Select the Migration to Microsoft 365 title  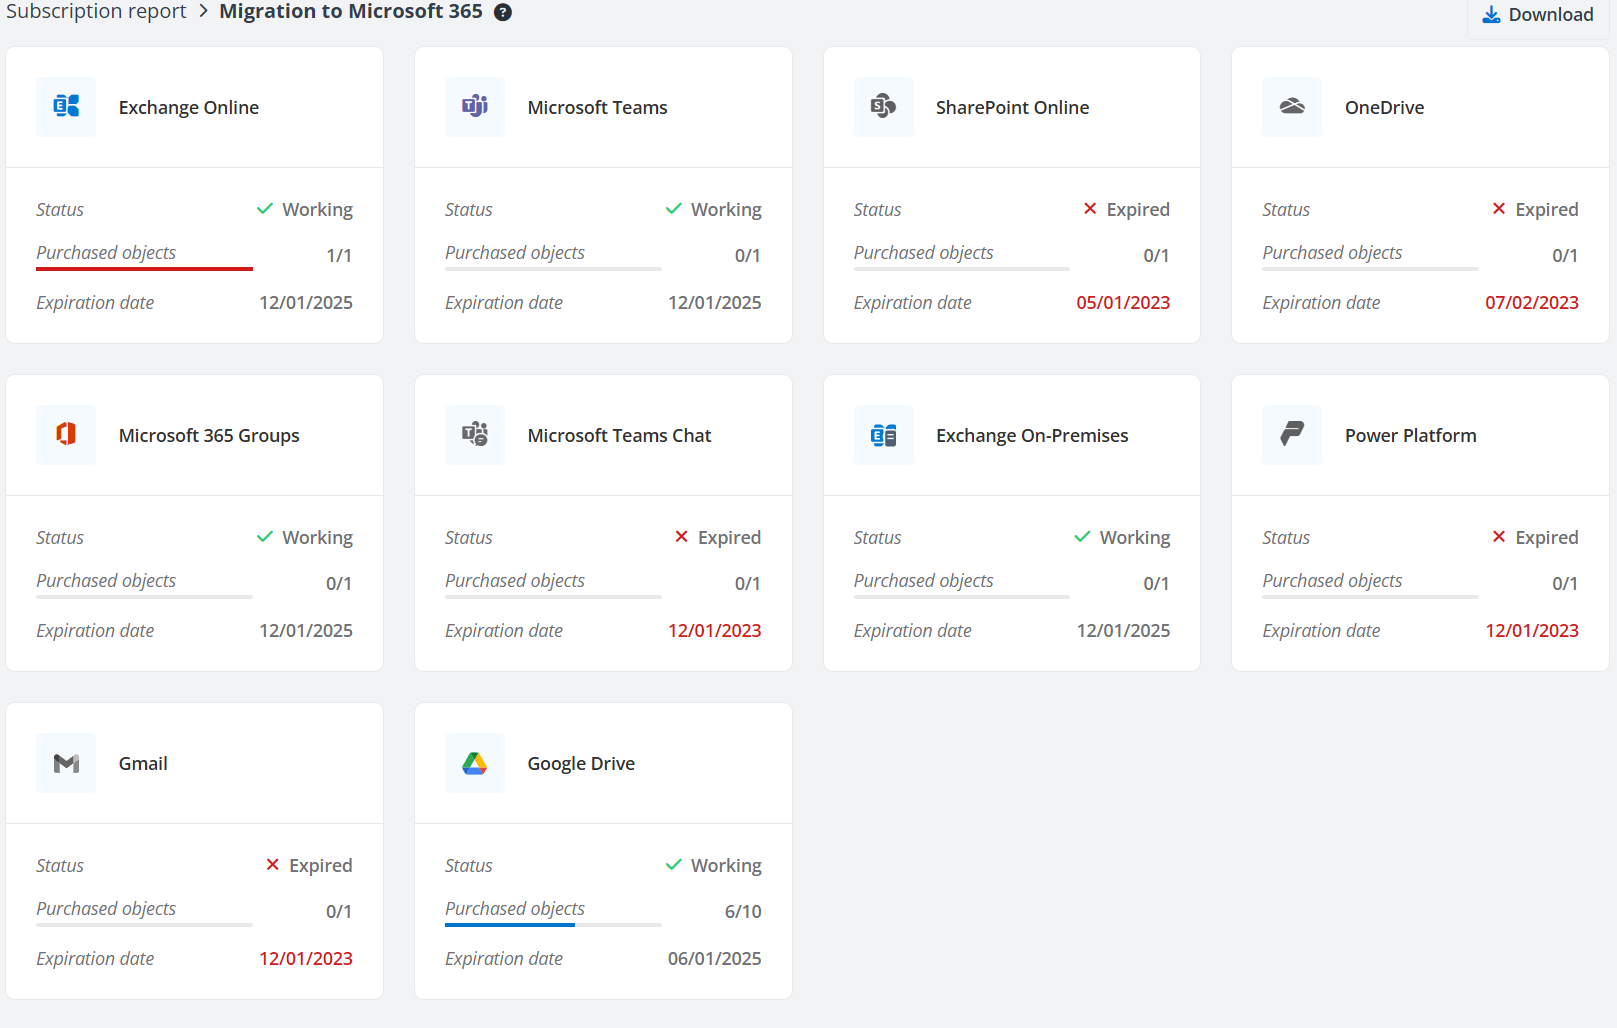point(350,11)
